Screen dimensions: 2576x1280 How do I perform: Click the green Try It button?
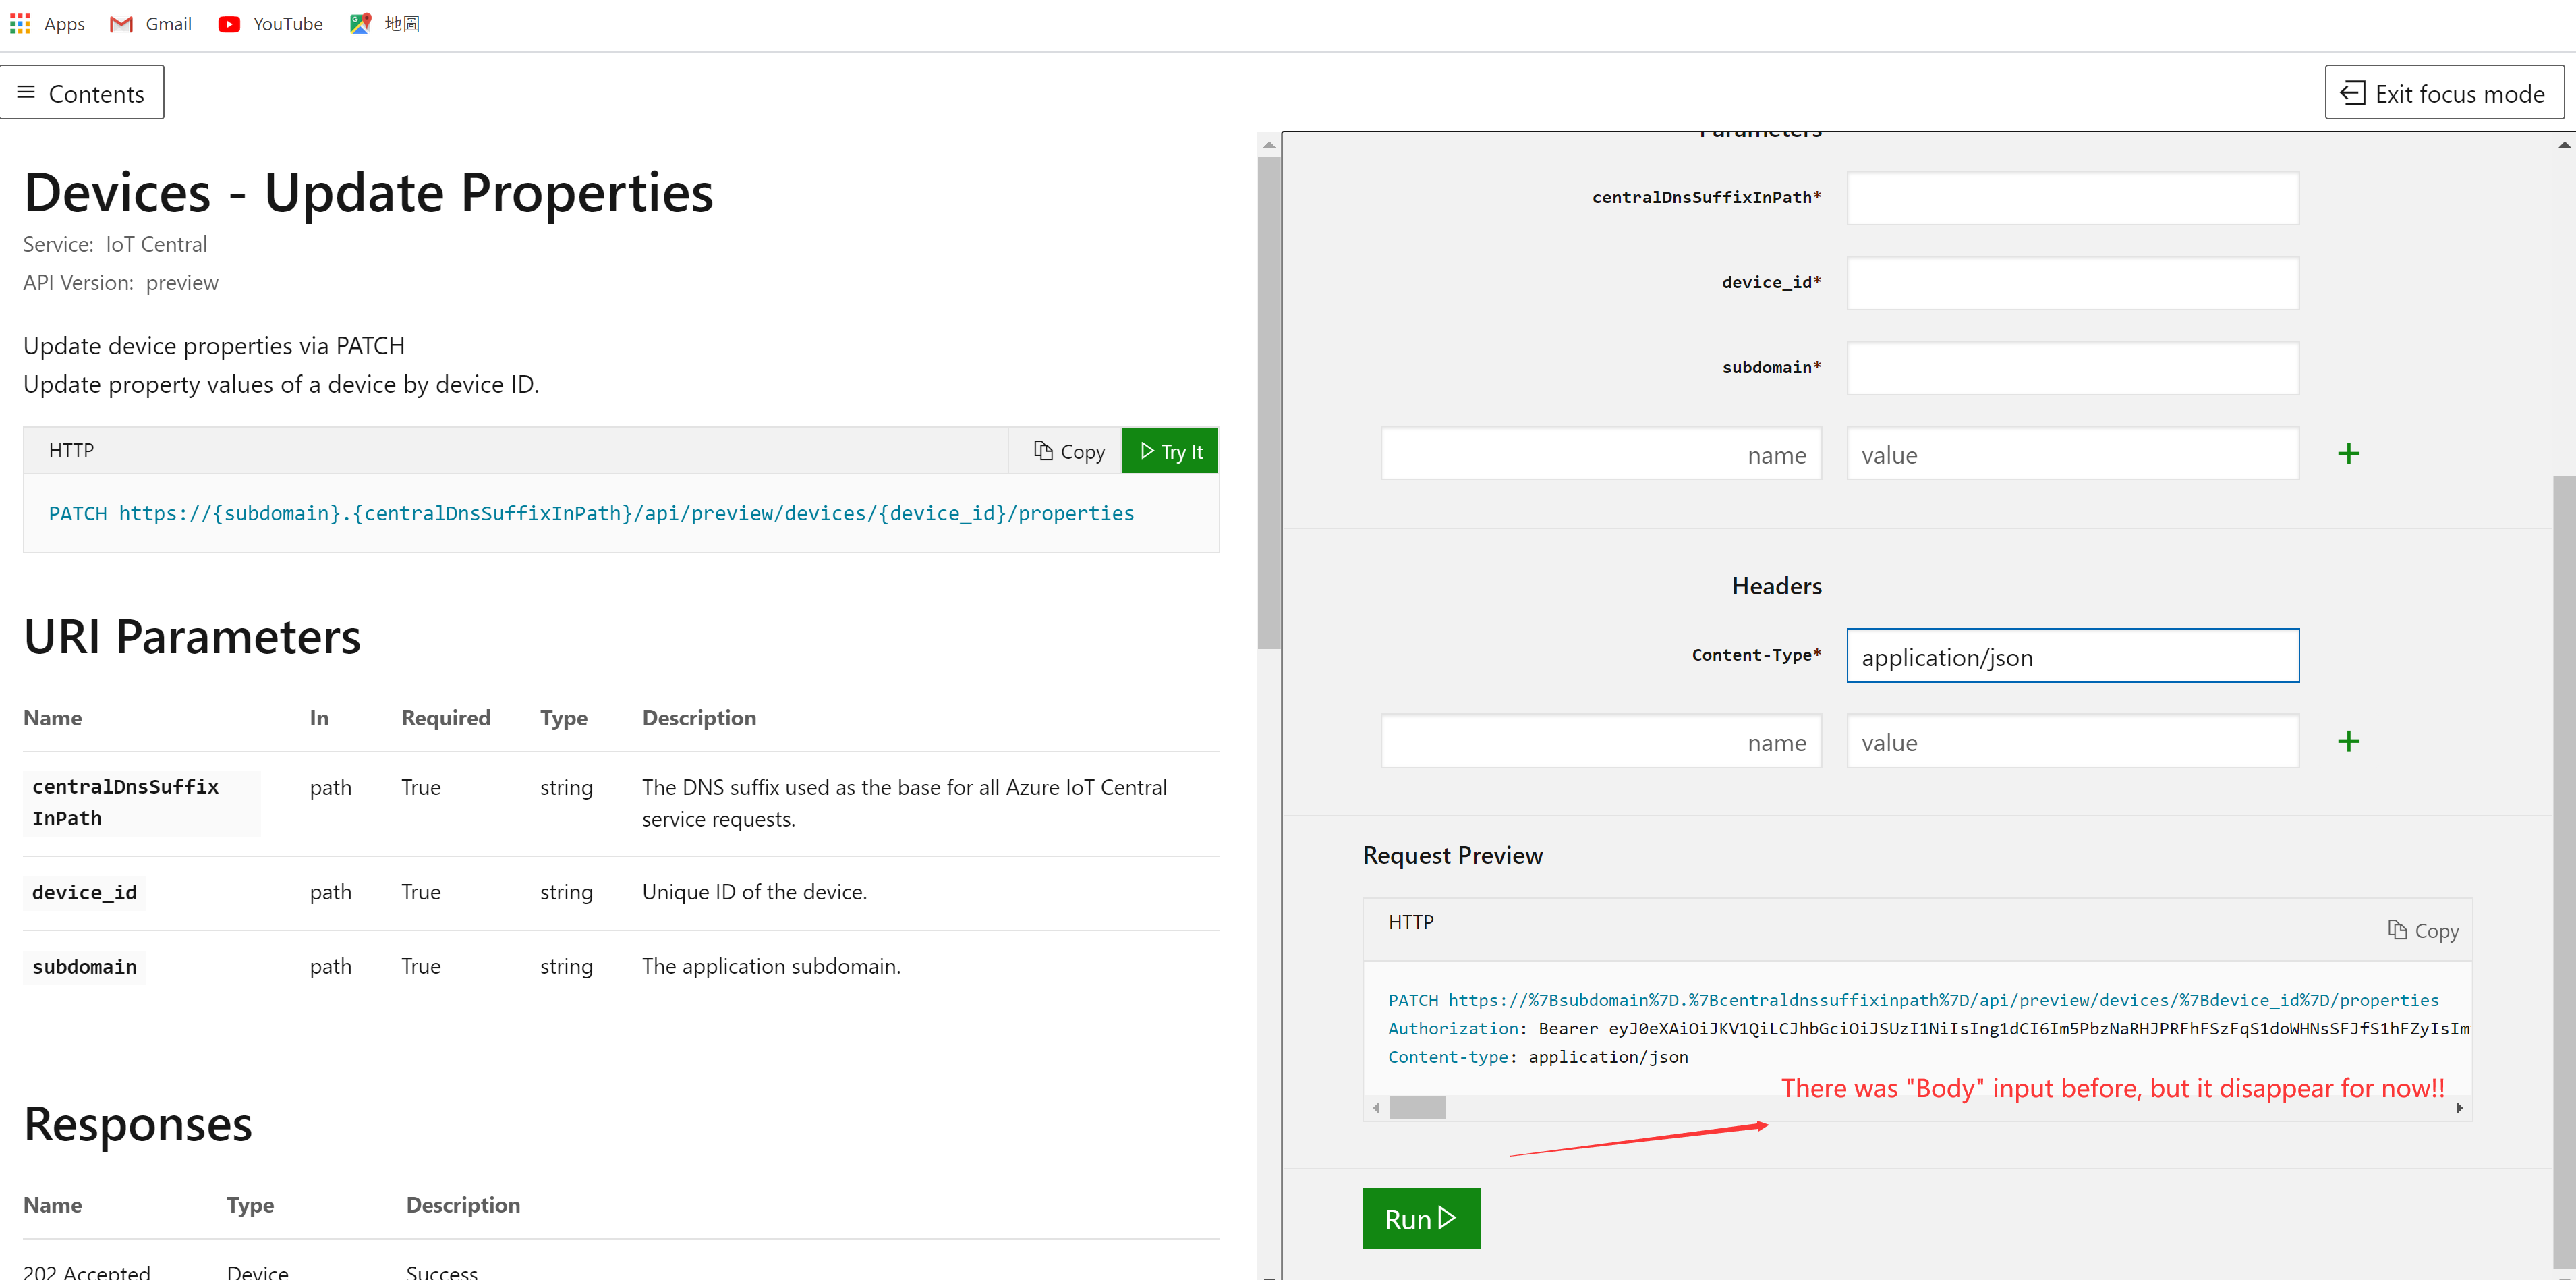pos(1170,451)
